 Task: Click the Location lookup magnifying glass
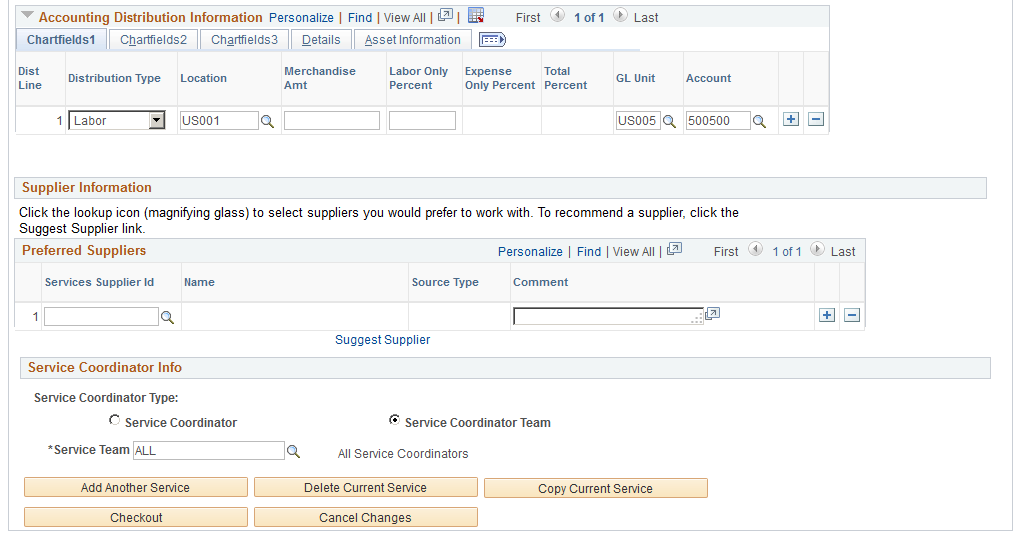[267, 121]
